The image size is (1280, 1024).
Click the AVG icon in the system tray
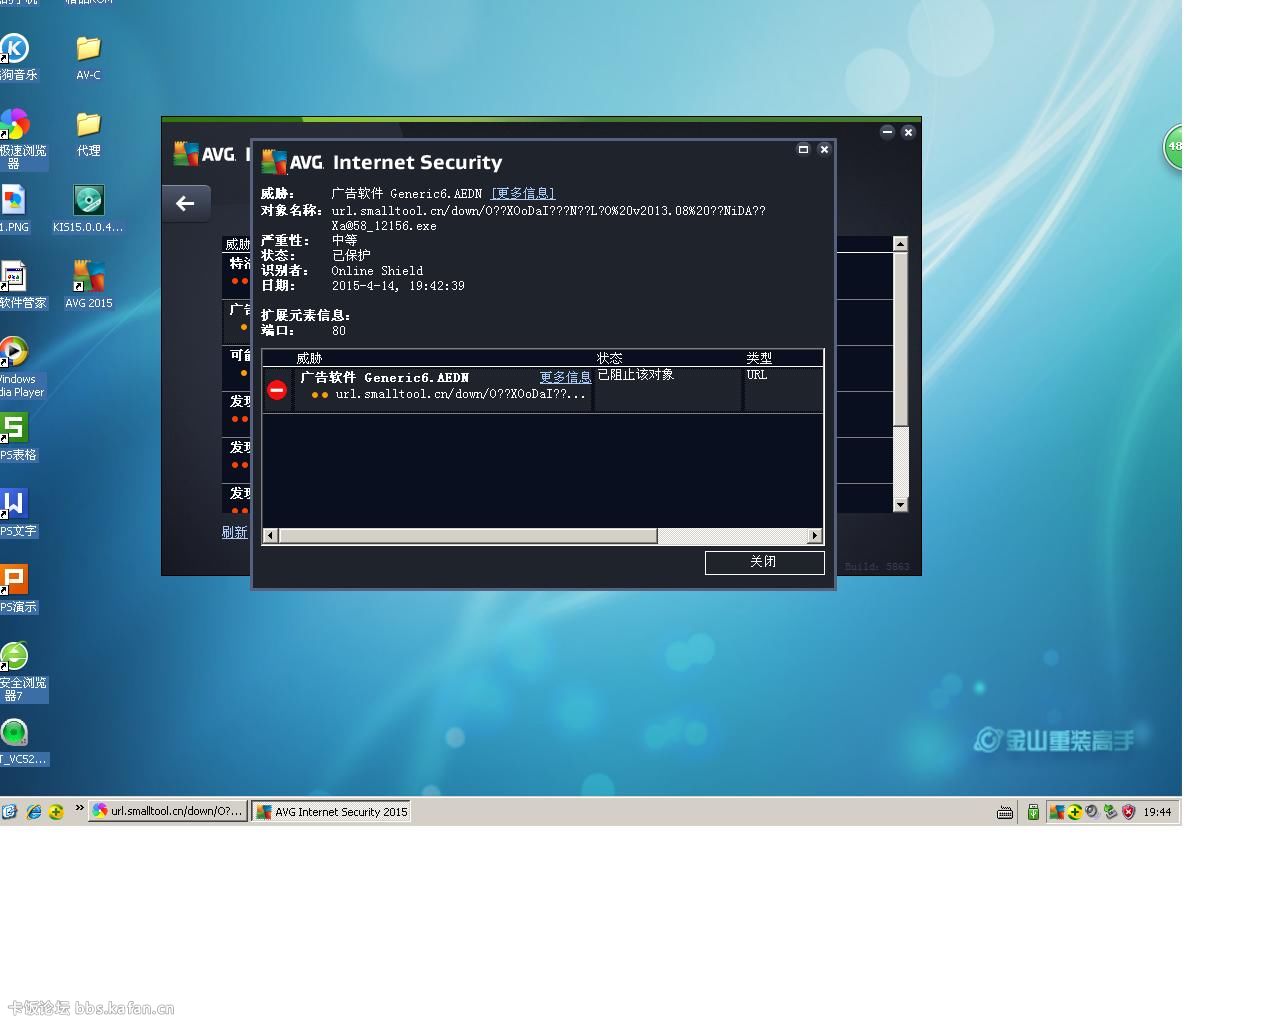(1056, 812)
